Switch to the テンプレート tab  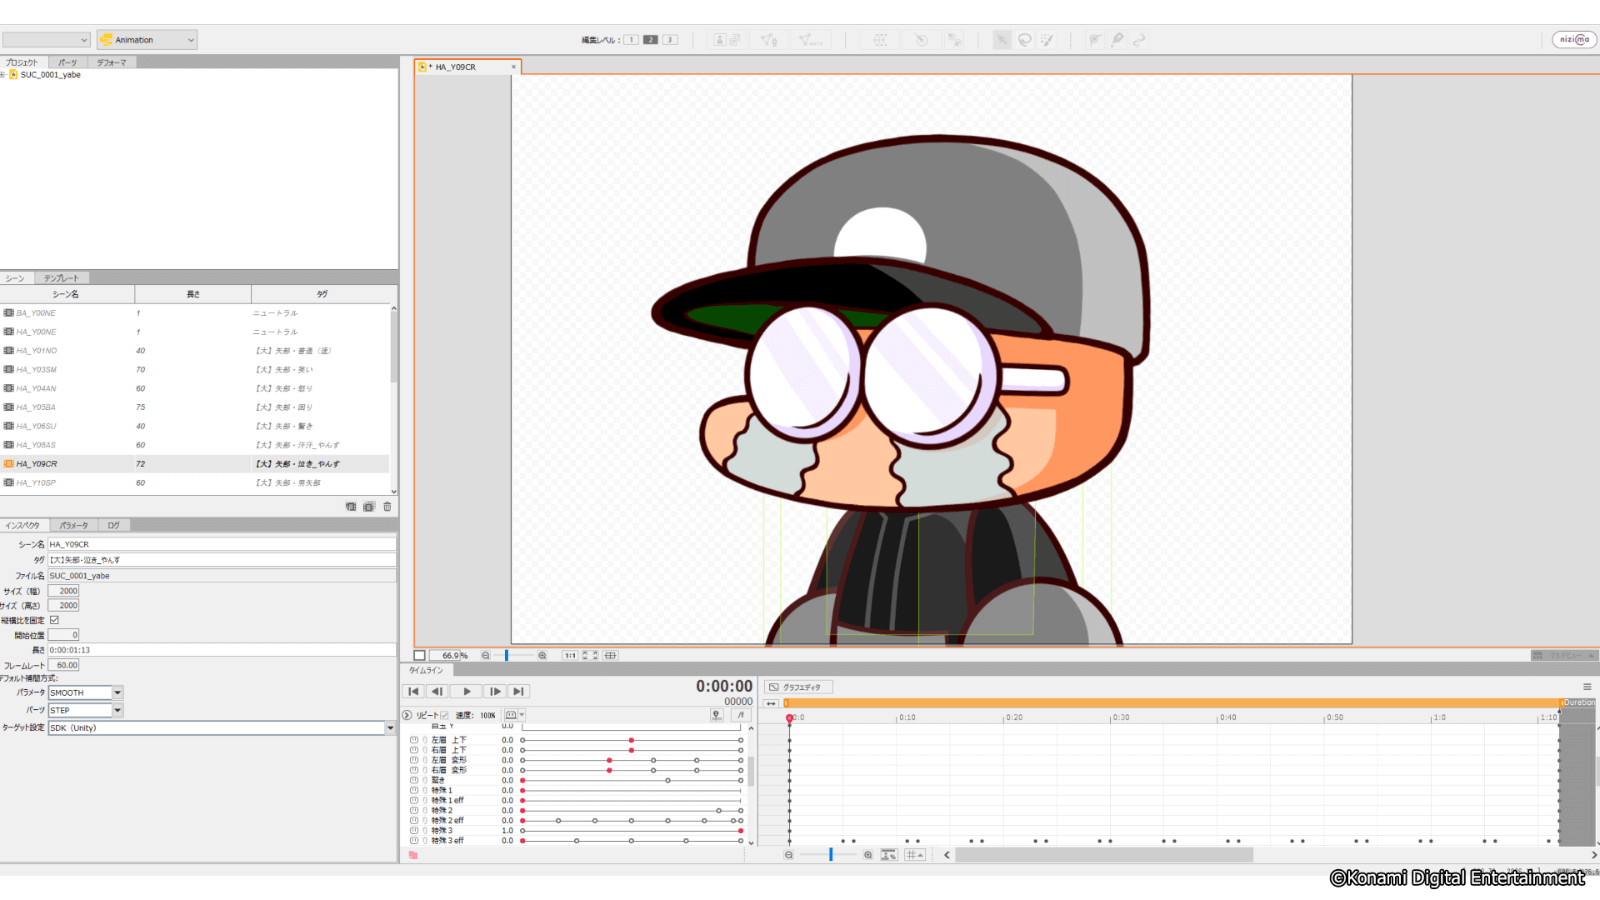(x=61, y=278)
